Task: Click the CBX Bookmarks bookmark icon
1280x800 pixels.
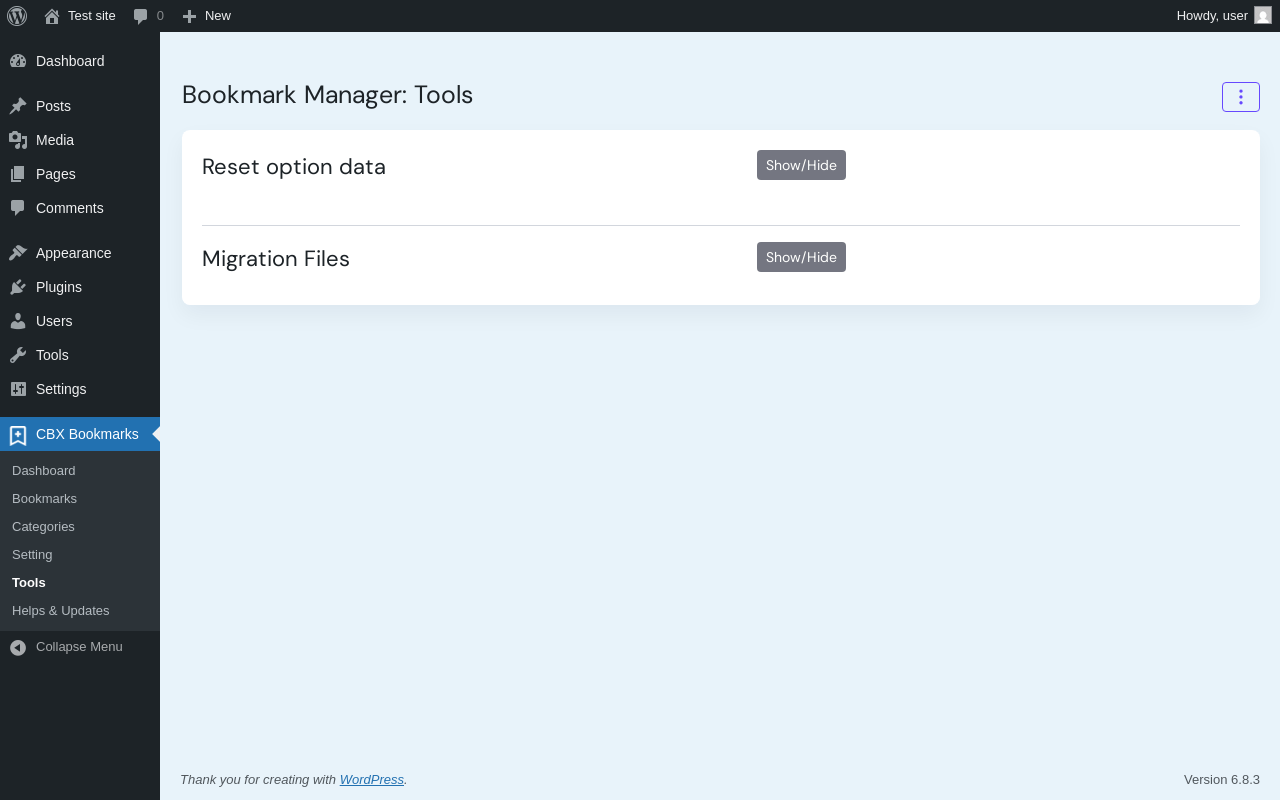Action: [x=18, y=435]
